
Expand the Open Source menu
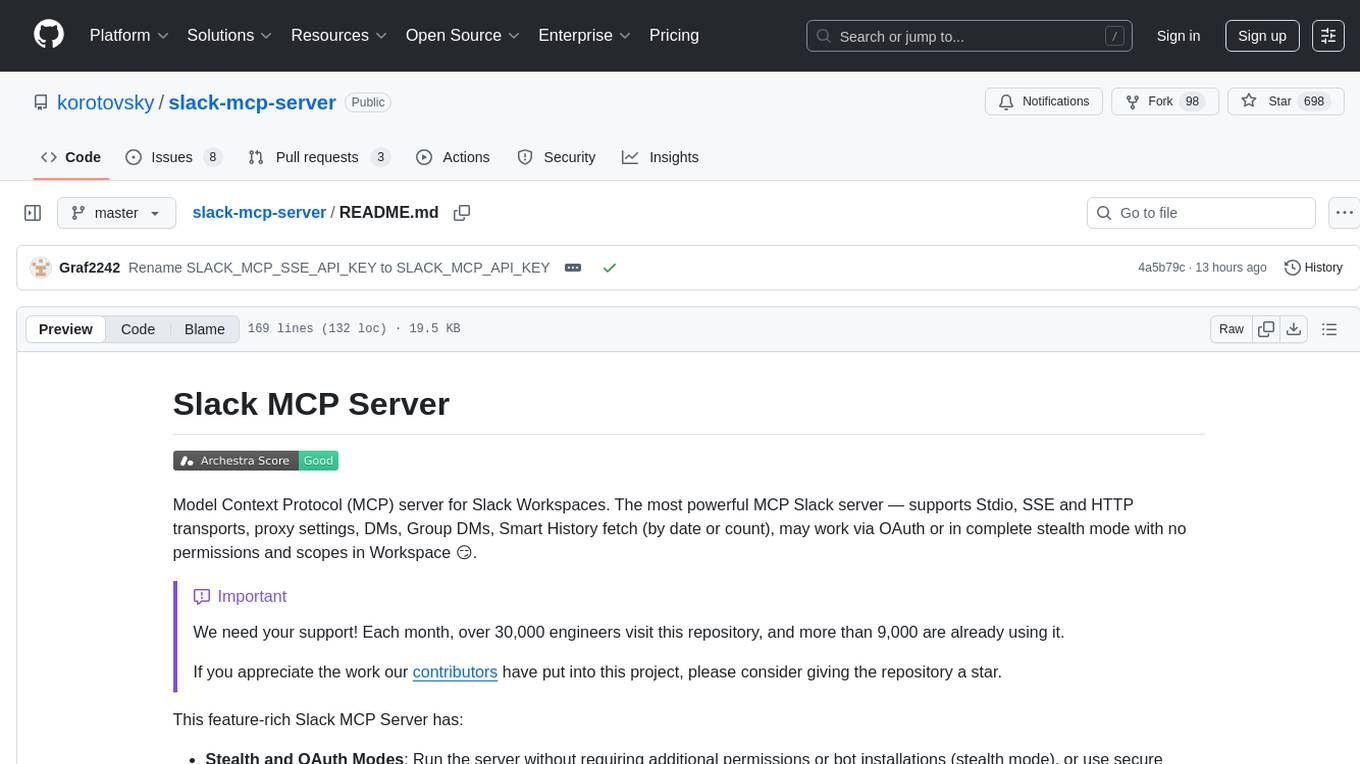[x=463, y=35]
